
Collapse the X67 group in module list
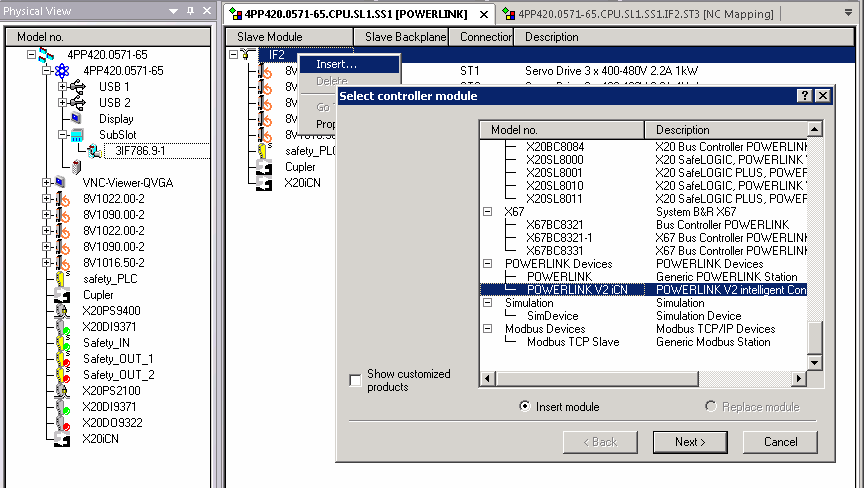click(x=488, y=212)
